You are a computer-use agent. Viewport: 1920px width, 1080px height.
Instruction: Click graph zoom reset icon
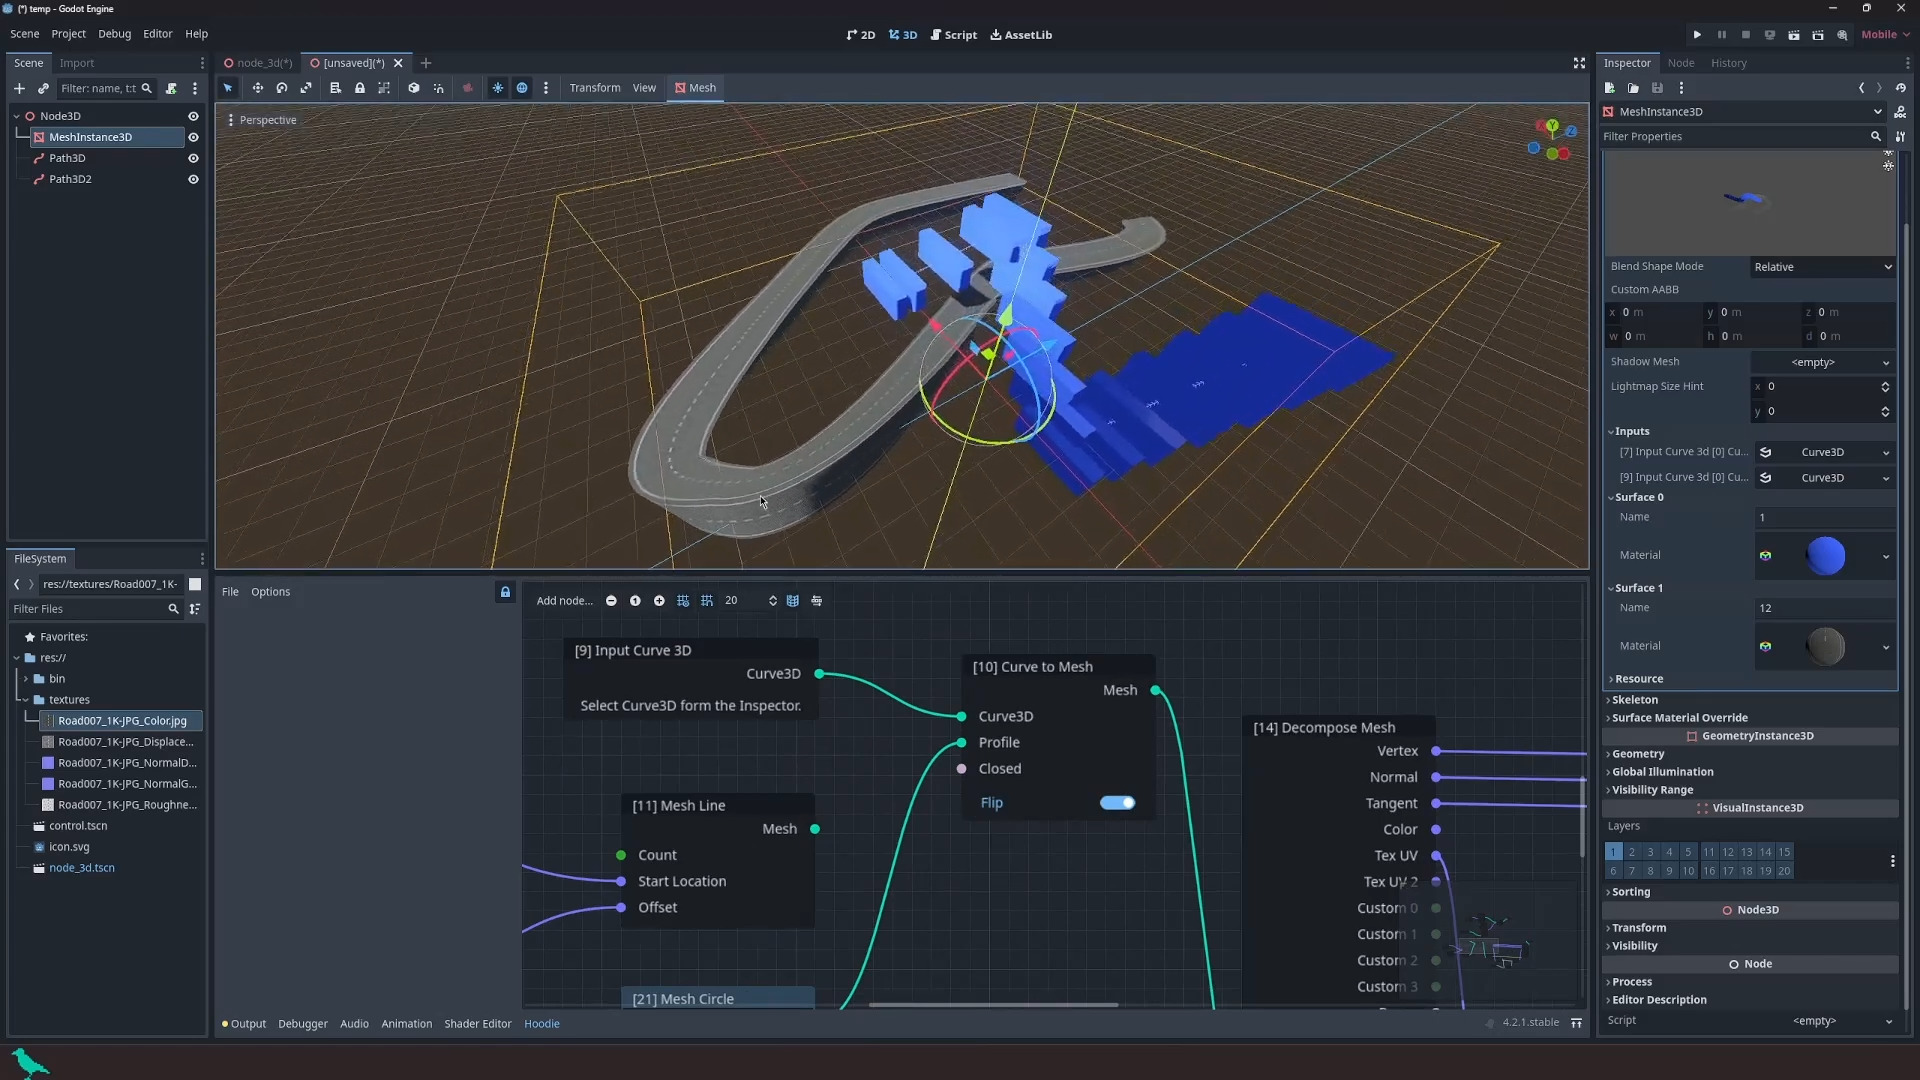coord(635,601)
